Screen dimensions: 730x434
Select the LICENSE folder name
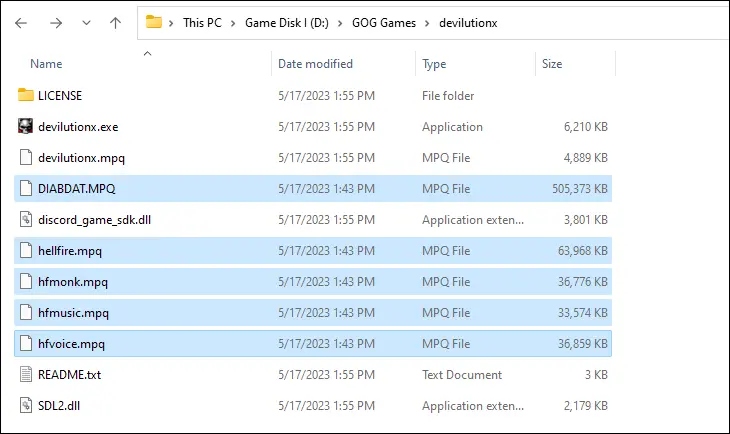(60, 95)
